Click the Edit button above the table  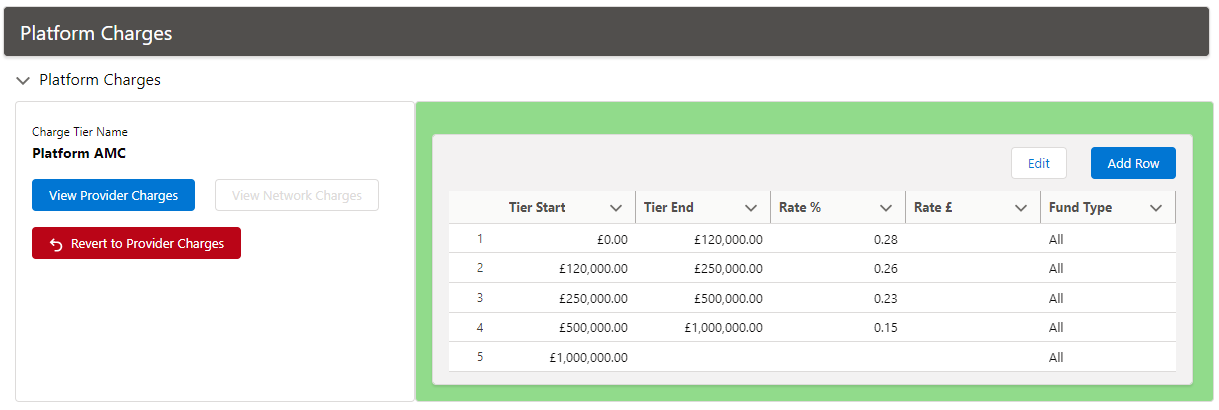click(1038, 164)
